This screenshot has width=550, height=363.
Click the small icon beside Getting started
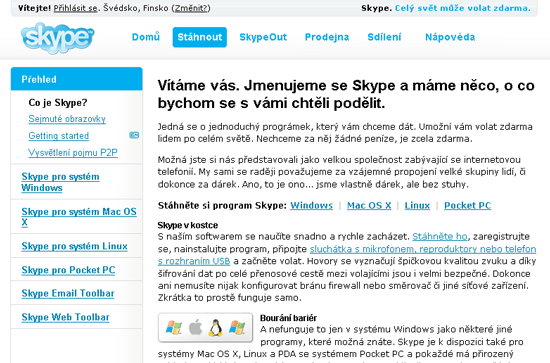(134, 135)
